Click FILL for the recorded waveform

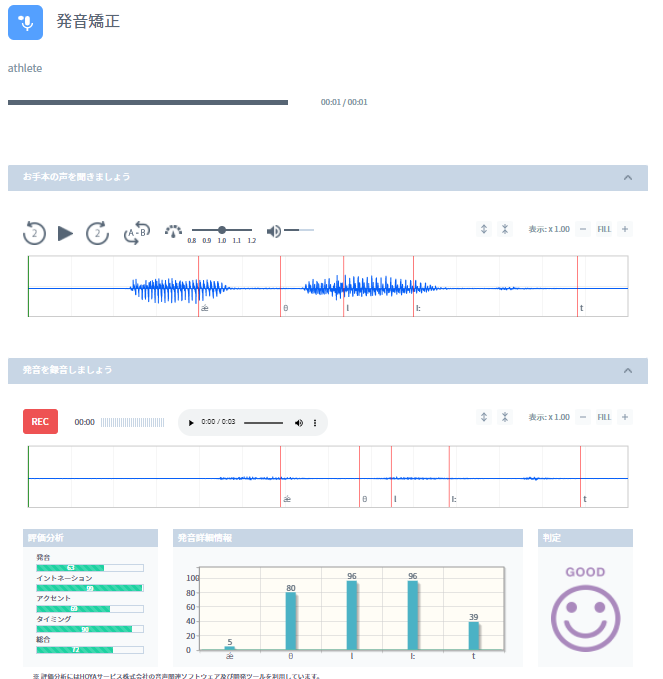(604, 417)
